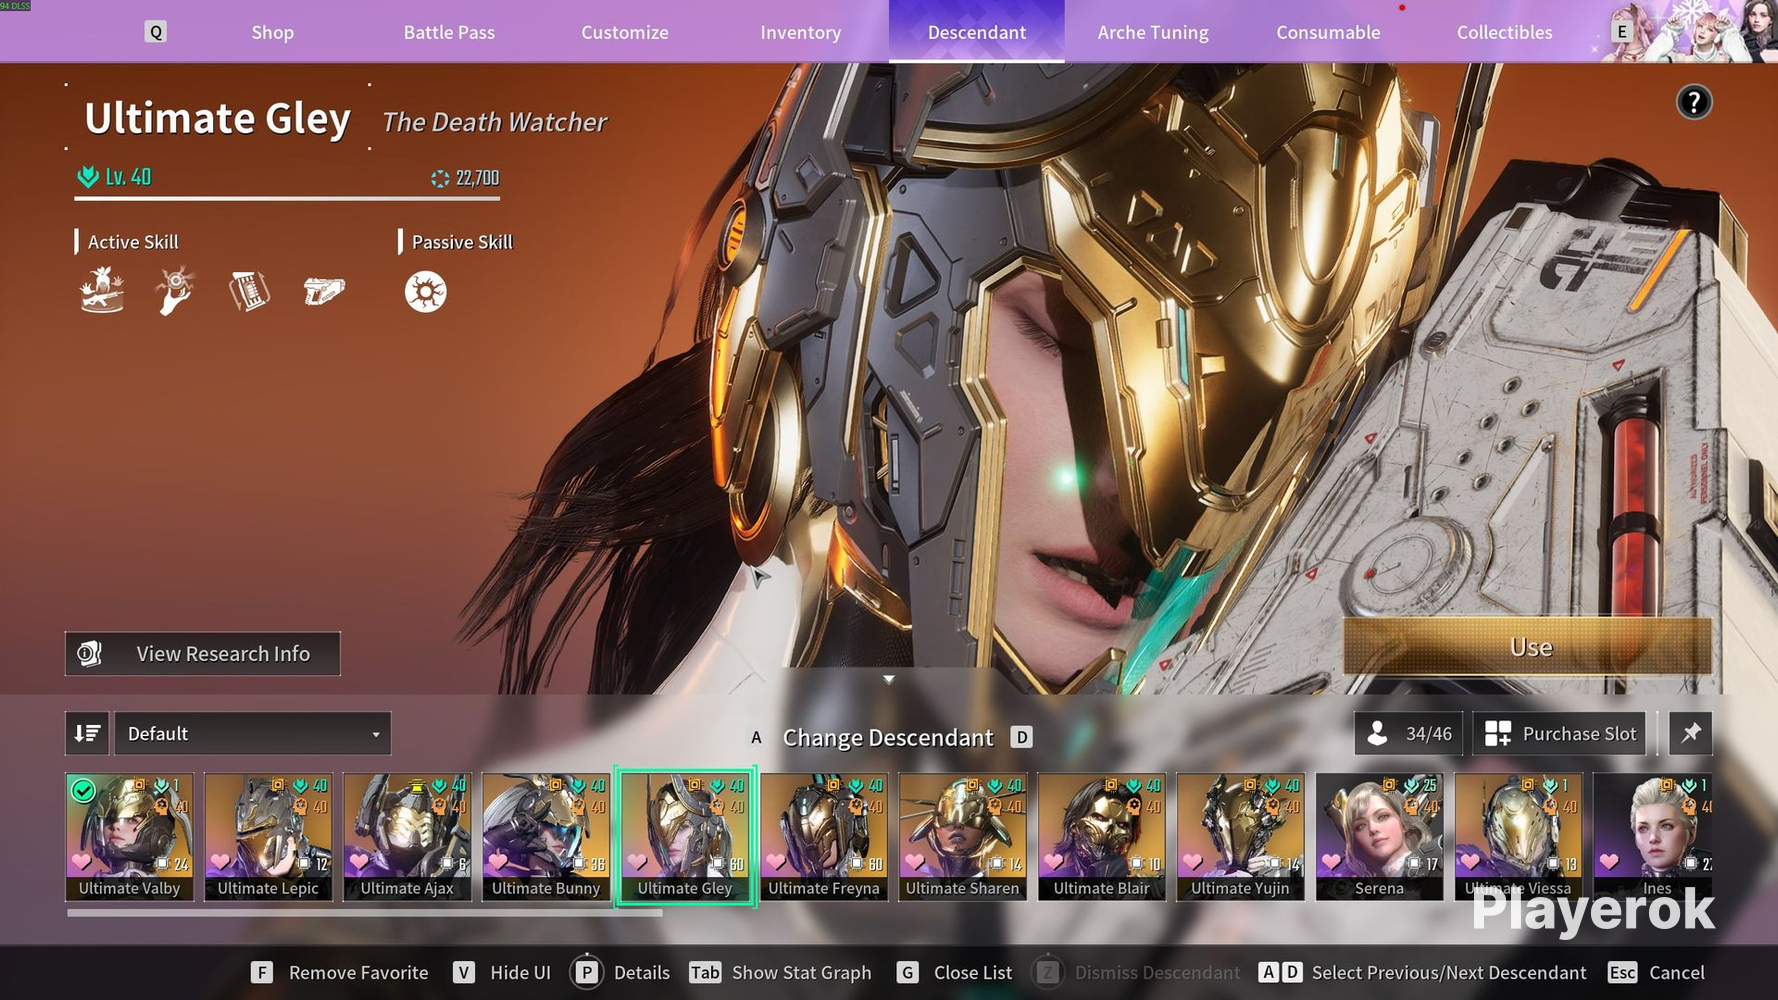Toggle favorite heart on Ultimate Lepic
The height and width of the screenshot is (1000, 1778).
221,861
